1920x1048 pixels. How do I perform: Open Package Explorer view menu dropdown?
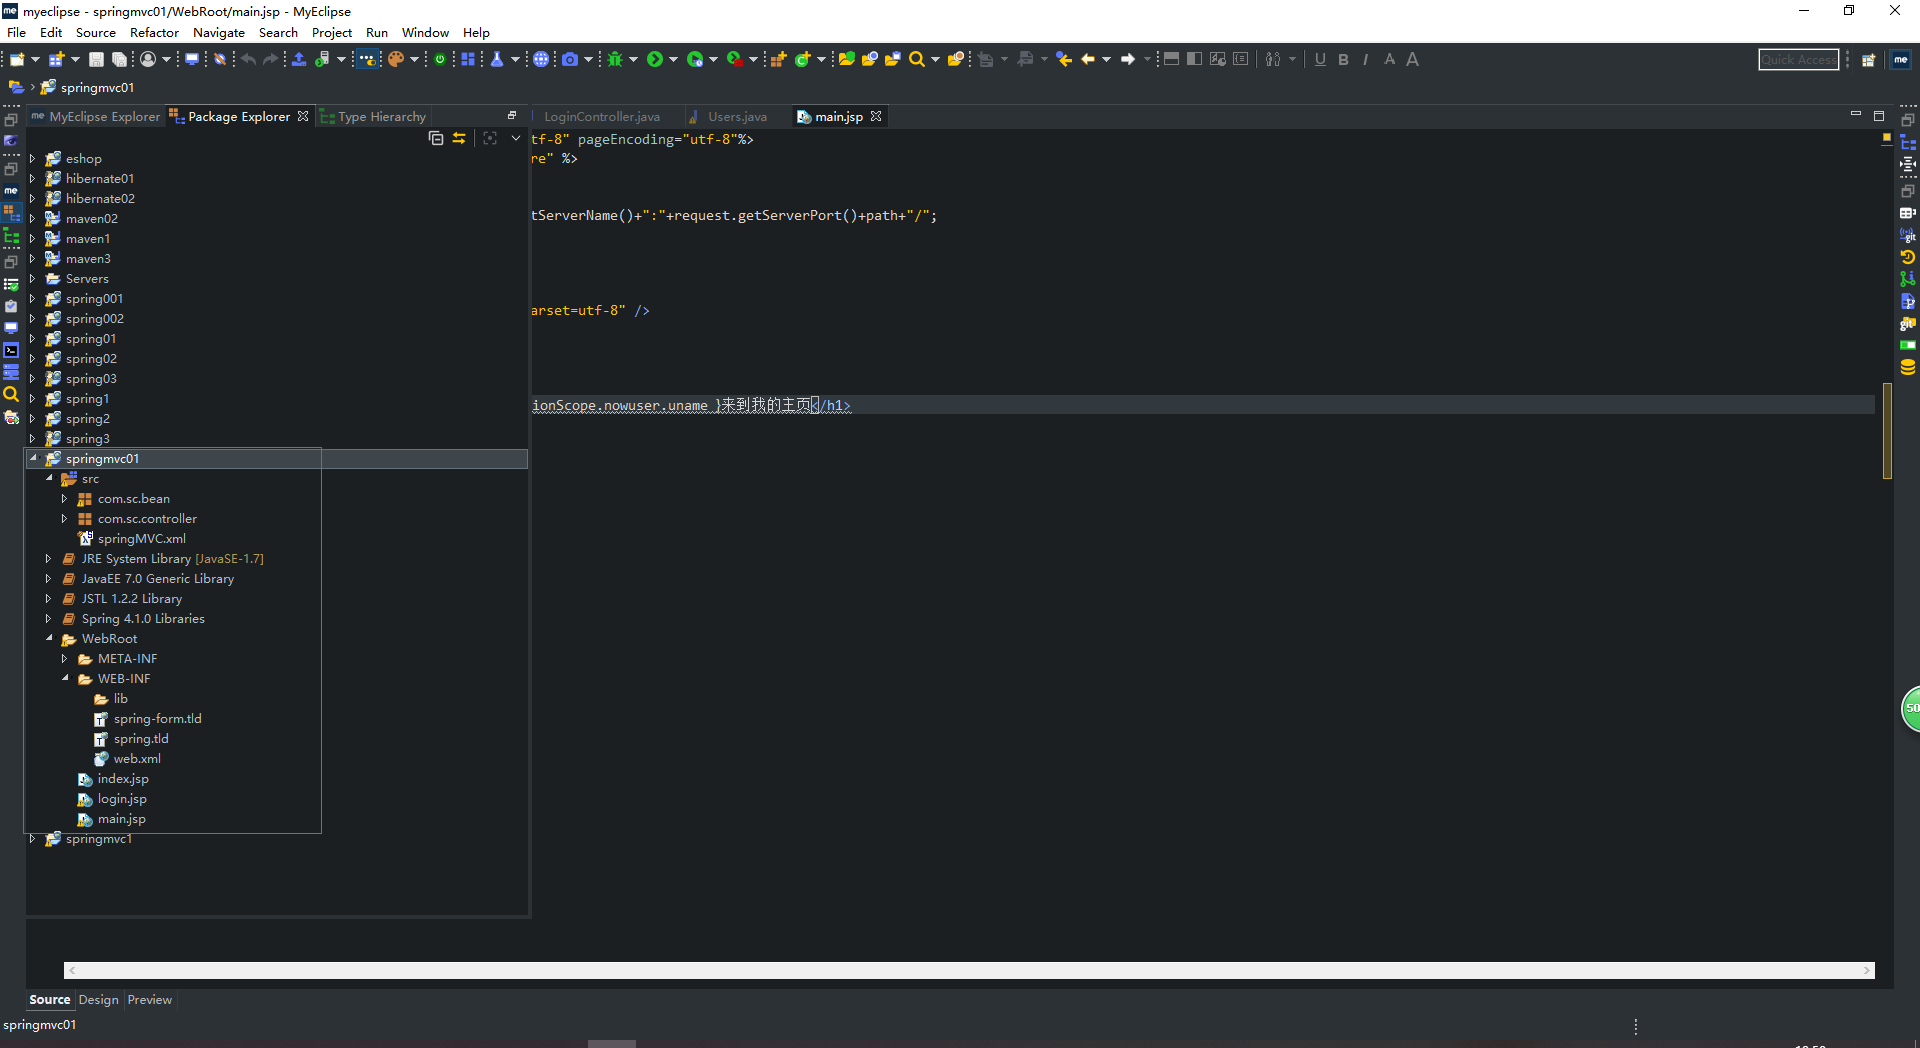516,138
